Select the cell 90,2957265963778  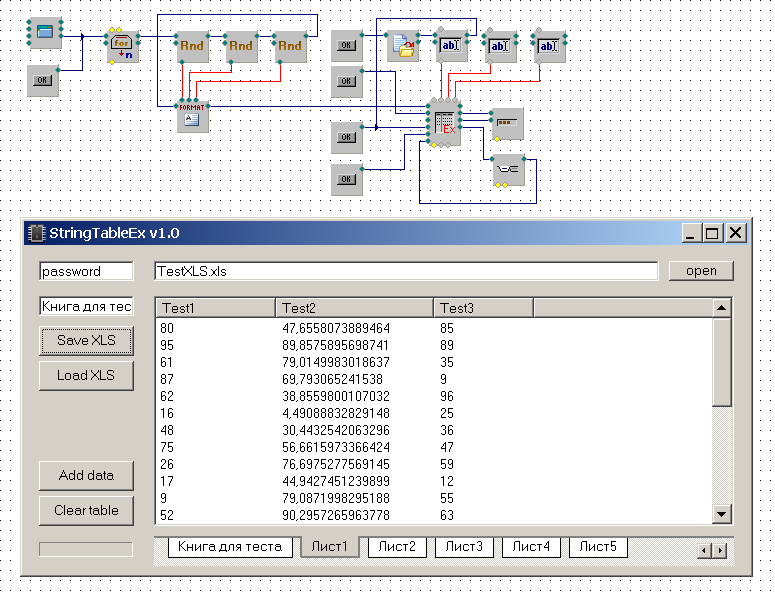tap(336, 515)
